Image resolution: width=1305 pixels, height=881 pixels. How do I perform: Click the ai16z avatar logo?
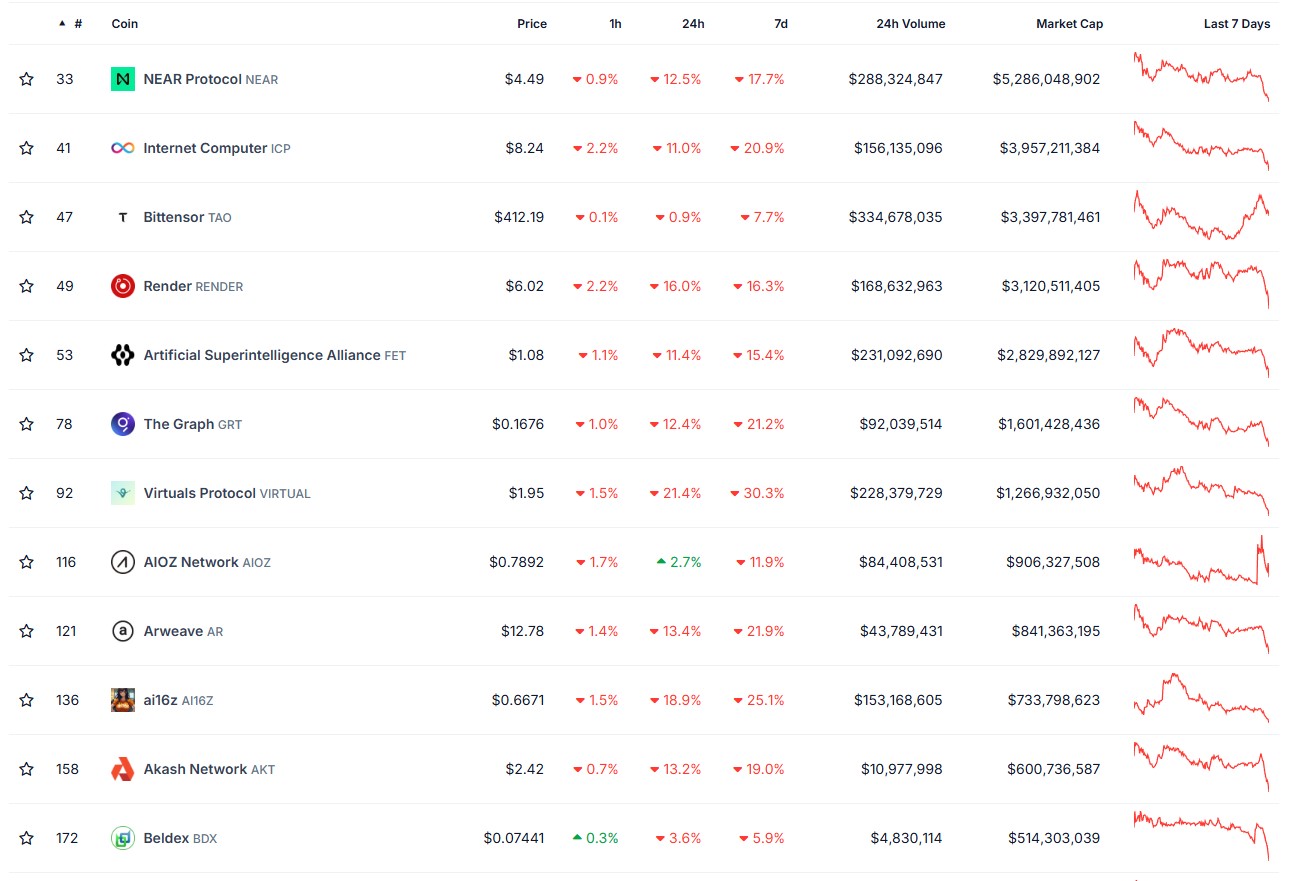pos(123,700)
